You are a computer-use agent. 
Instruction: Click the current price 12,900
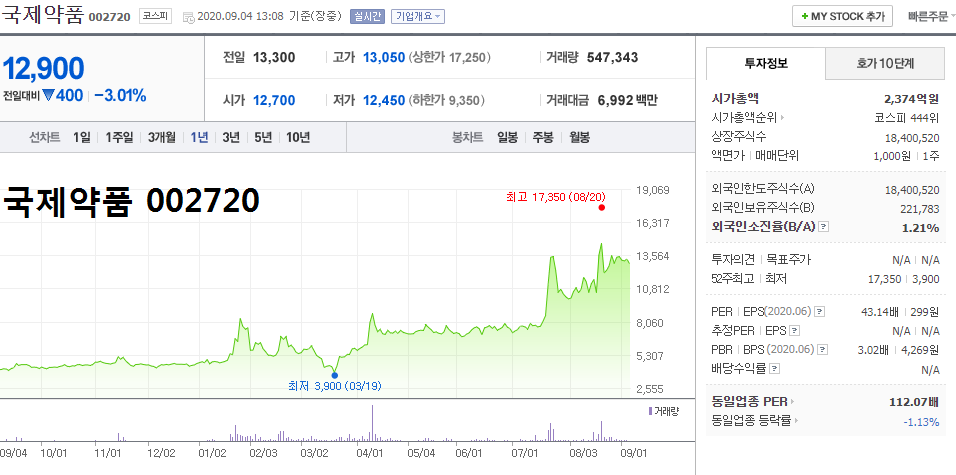click(x=43, y=68)
